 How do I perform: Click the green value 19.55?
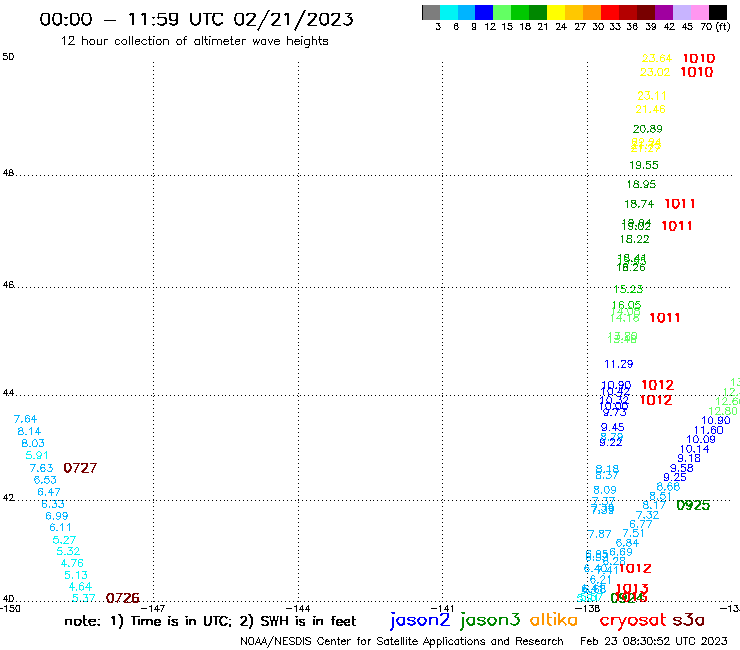[x=644, y=165]
